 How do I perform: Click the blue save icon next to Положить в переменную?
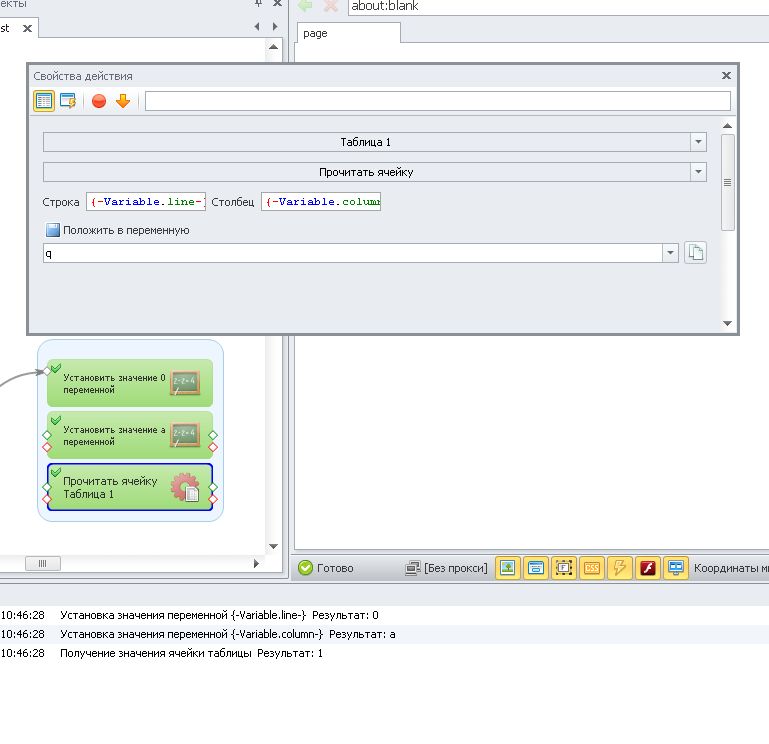(52, 230)
